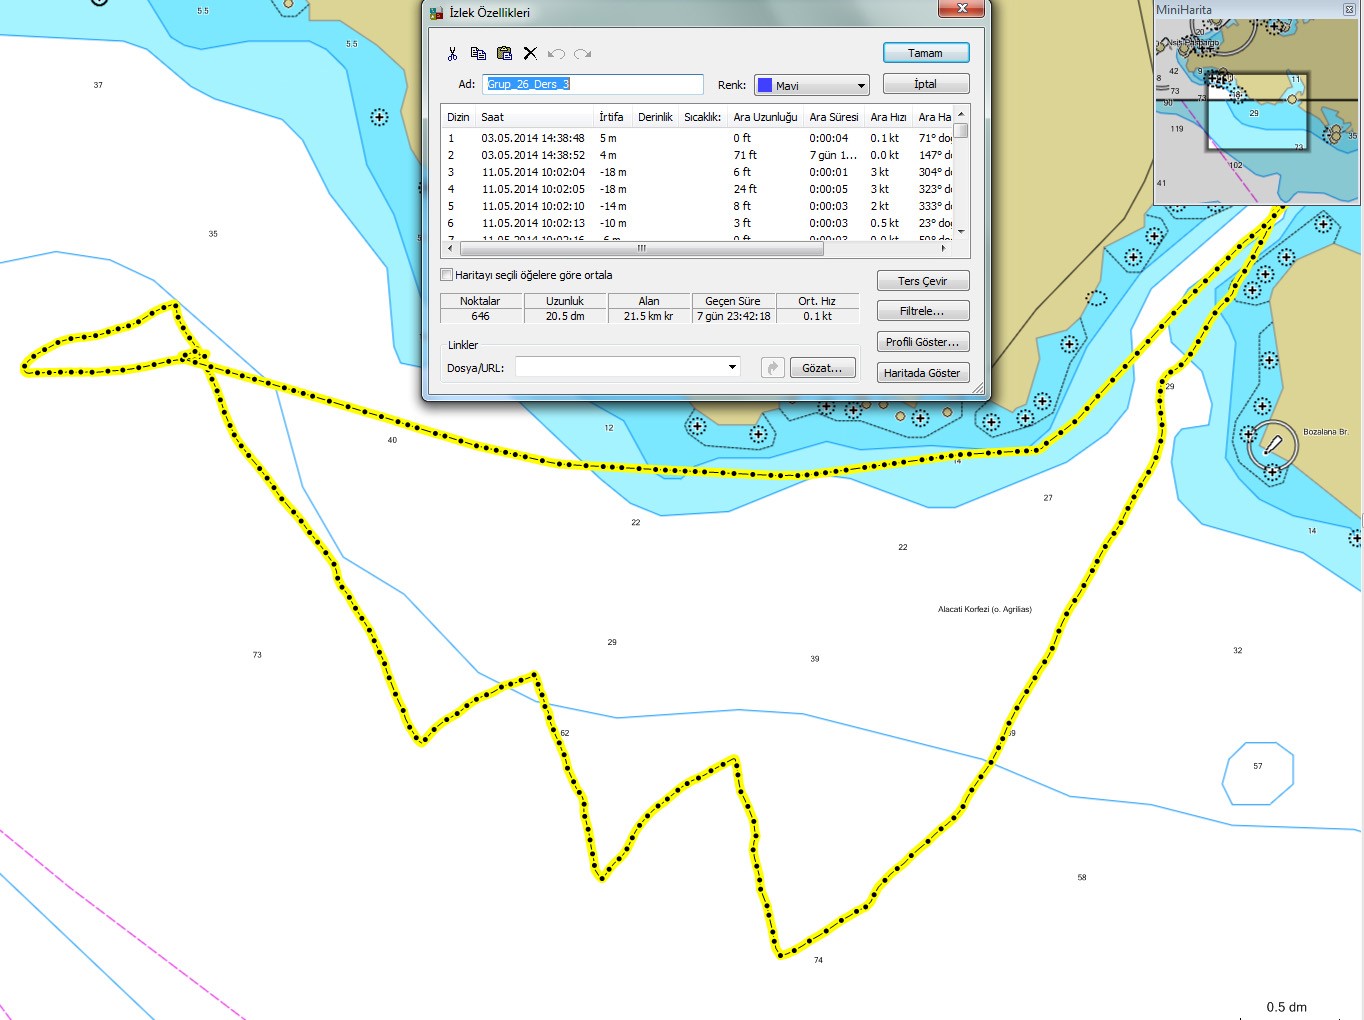Click the horizontal scrollbar right arrow in table
1364x1020 pixels.
coord(944,248)
